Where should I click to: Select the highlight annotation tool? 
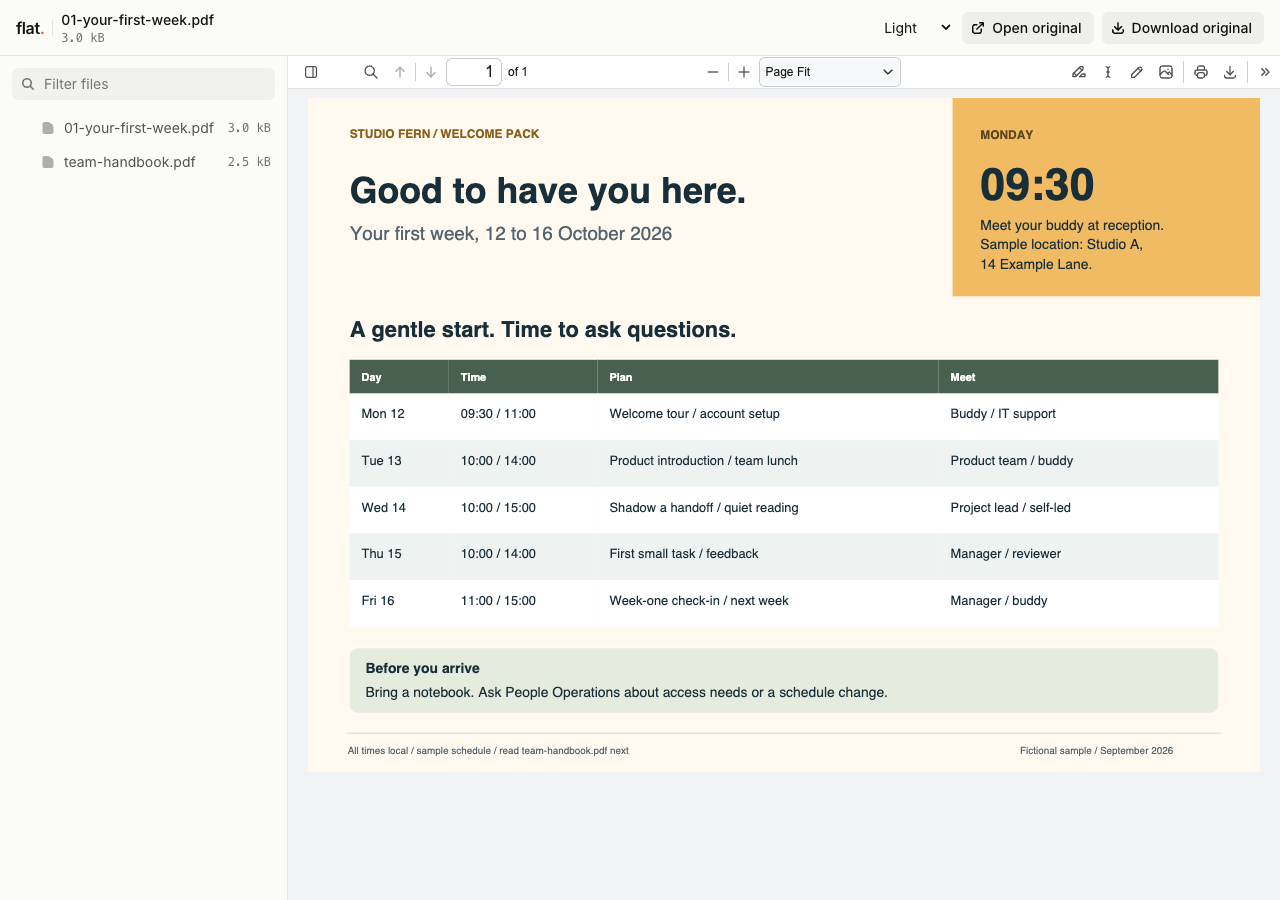point(1079,72)
